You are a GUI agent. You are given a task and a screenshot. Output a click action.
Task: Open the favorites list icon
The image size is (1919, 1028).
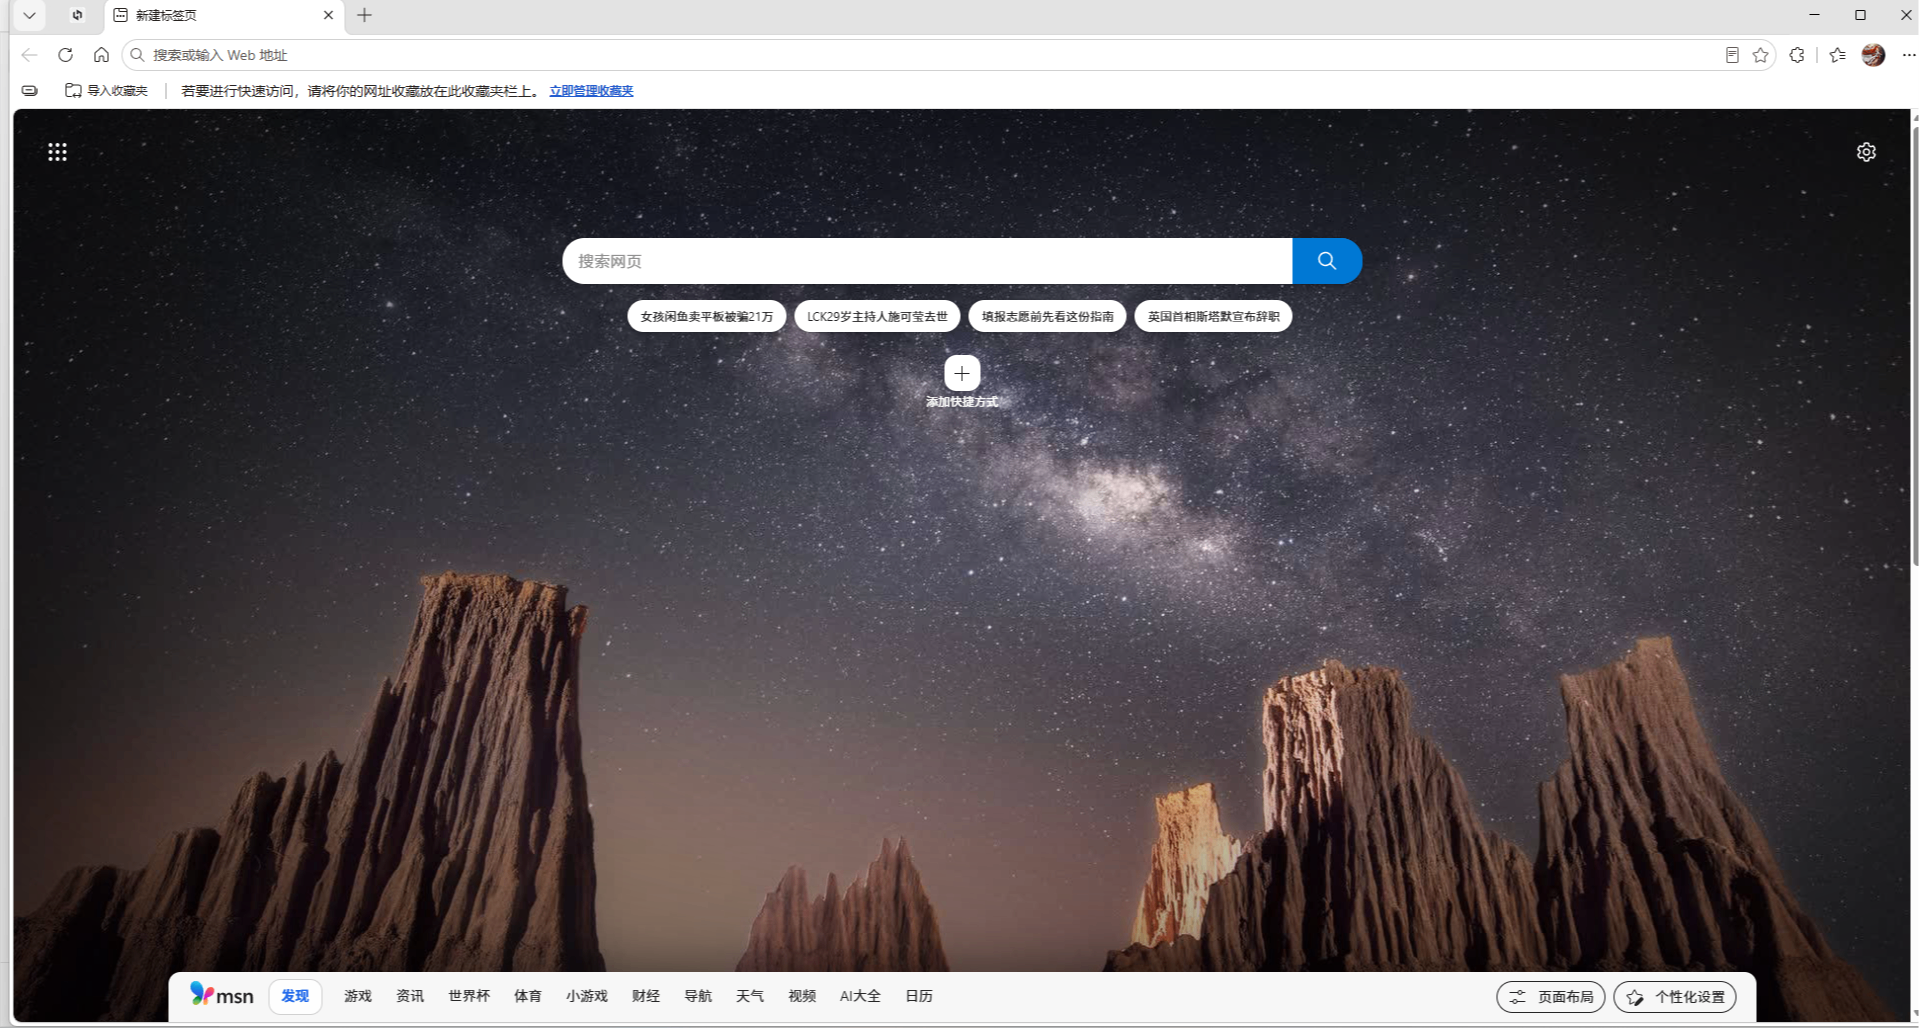(1837, 55)
